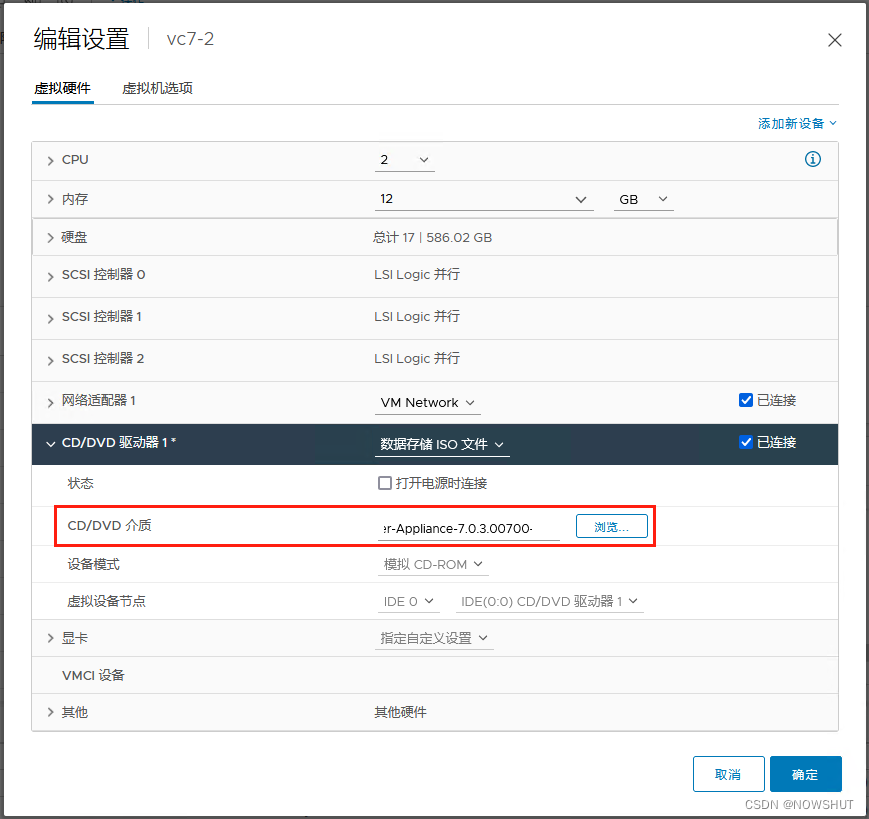
Task: Open the GB memory unit dropdown
Action: [x=643, y=199]
